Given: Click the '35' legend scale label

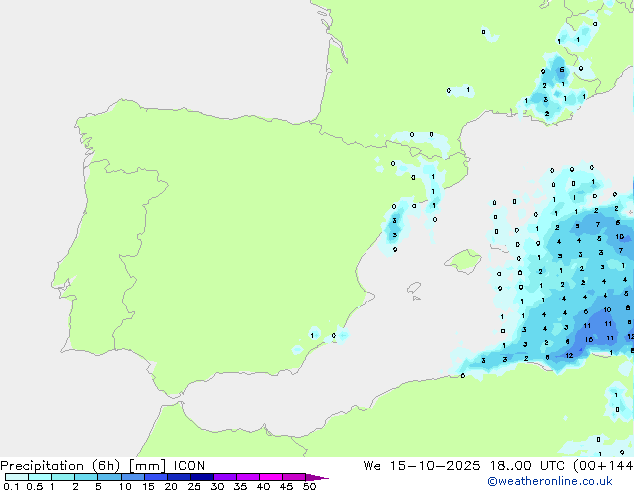Looking at the screenshot, I should click(240, 486).
